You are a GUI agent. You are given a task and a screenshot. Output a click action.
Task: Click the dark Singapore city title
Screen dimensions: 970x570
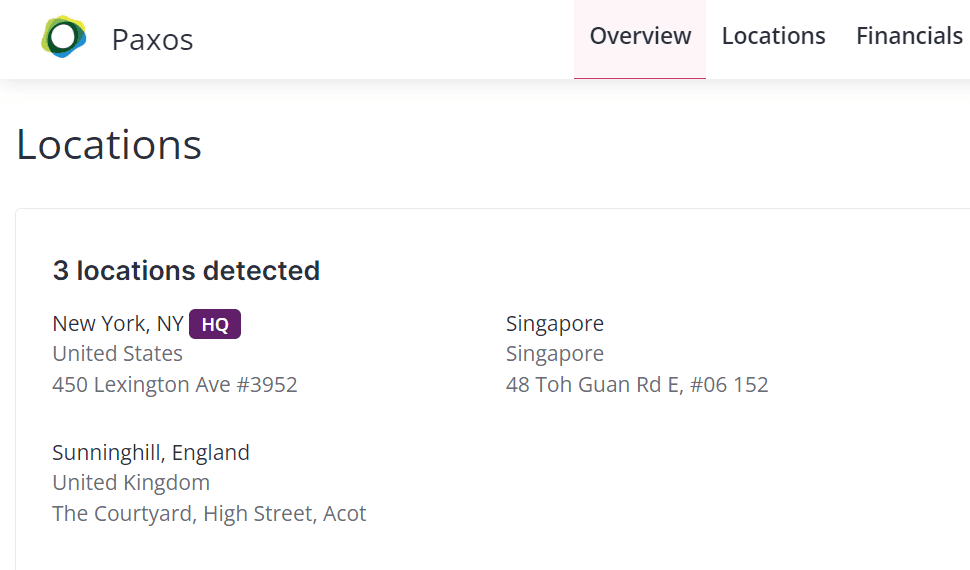(x=555, y=324)
